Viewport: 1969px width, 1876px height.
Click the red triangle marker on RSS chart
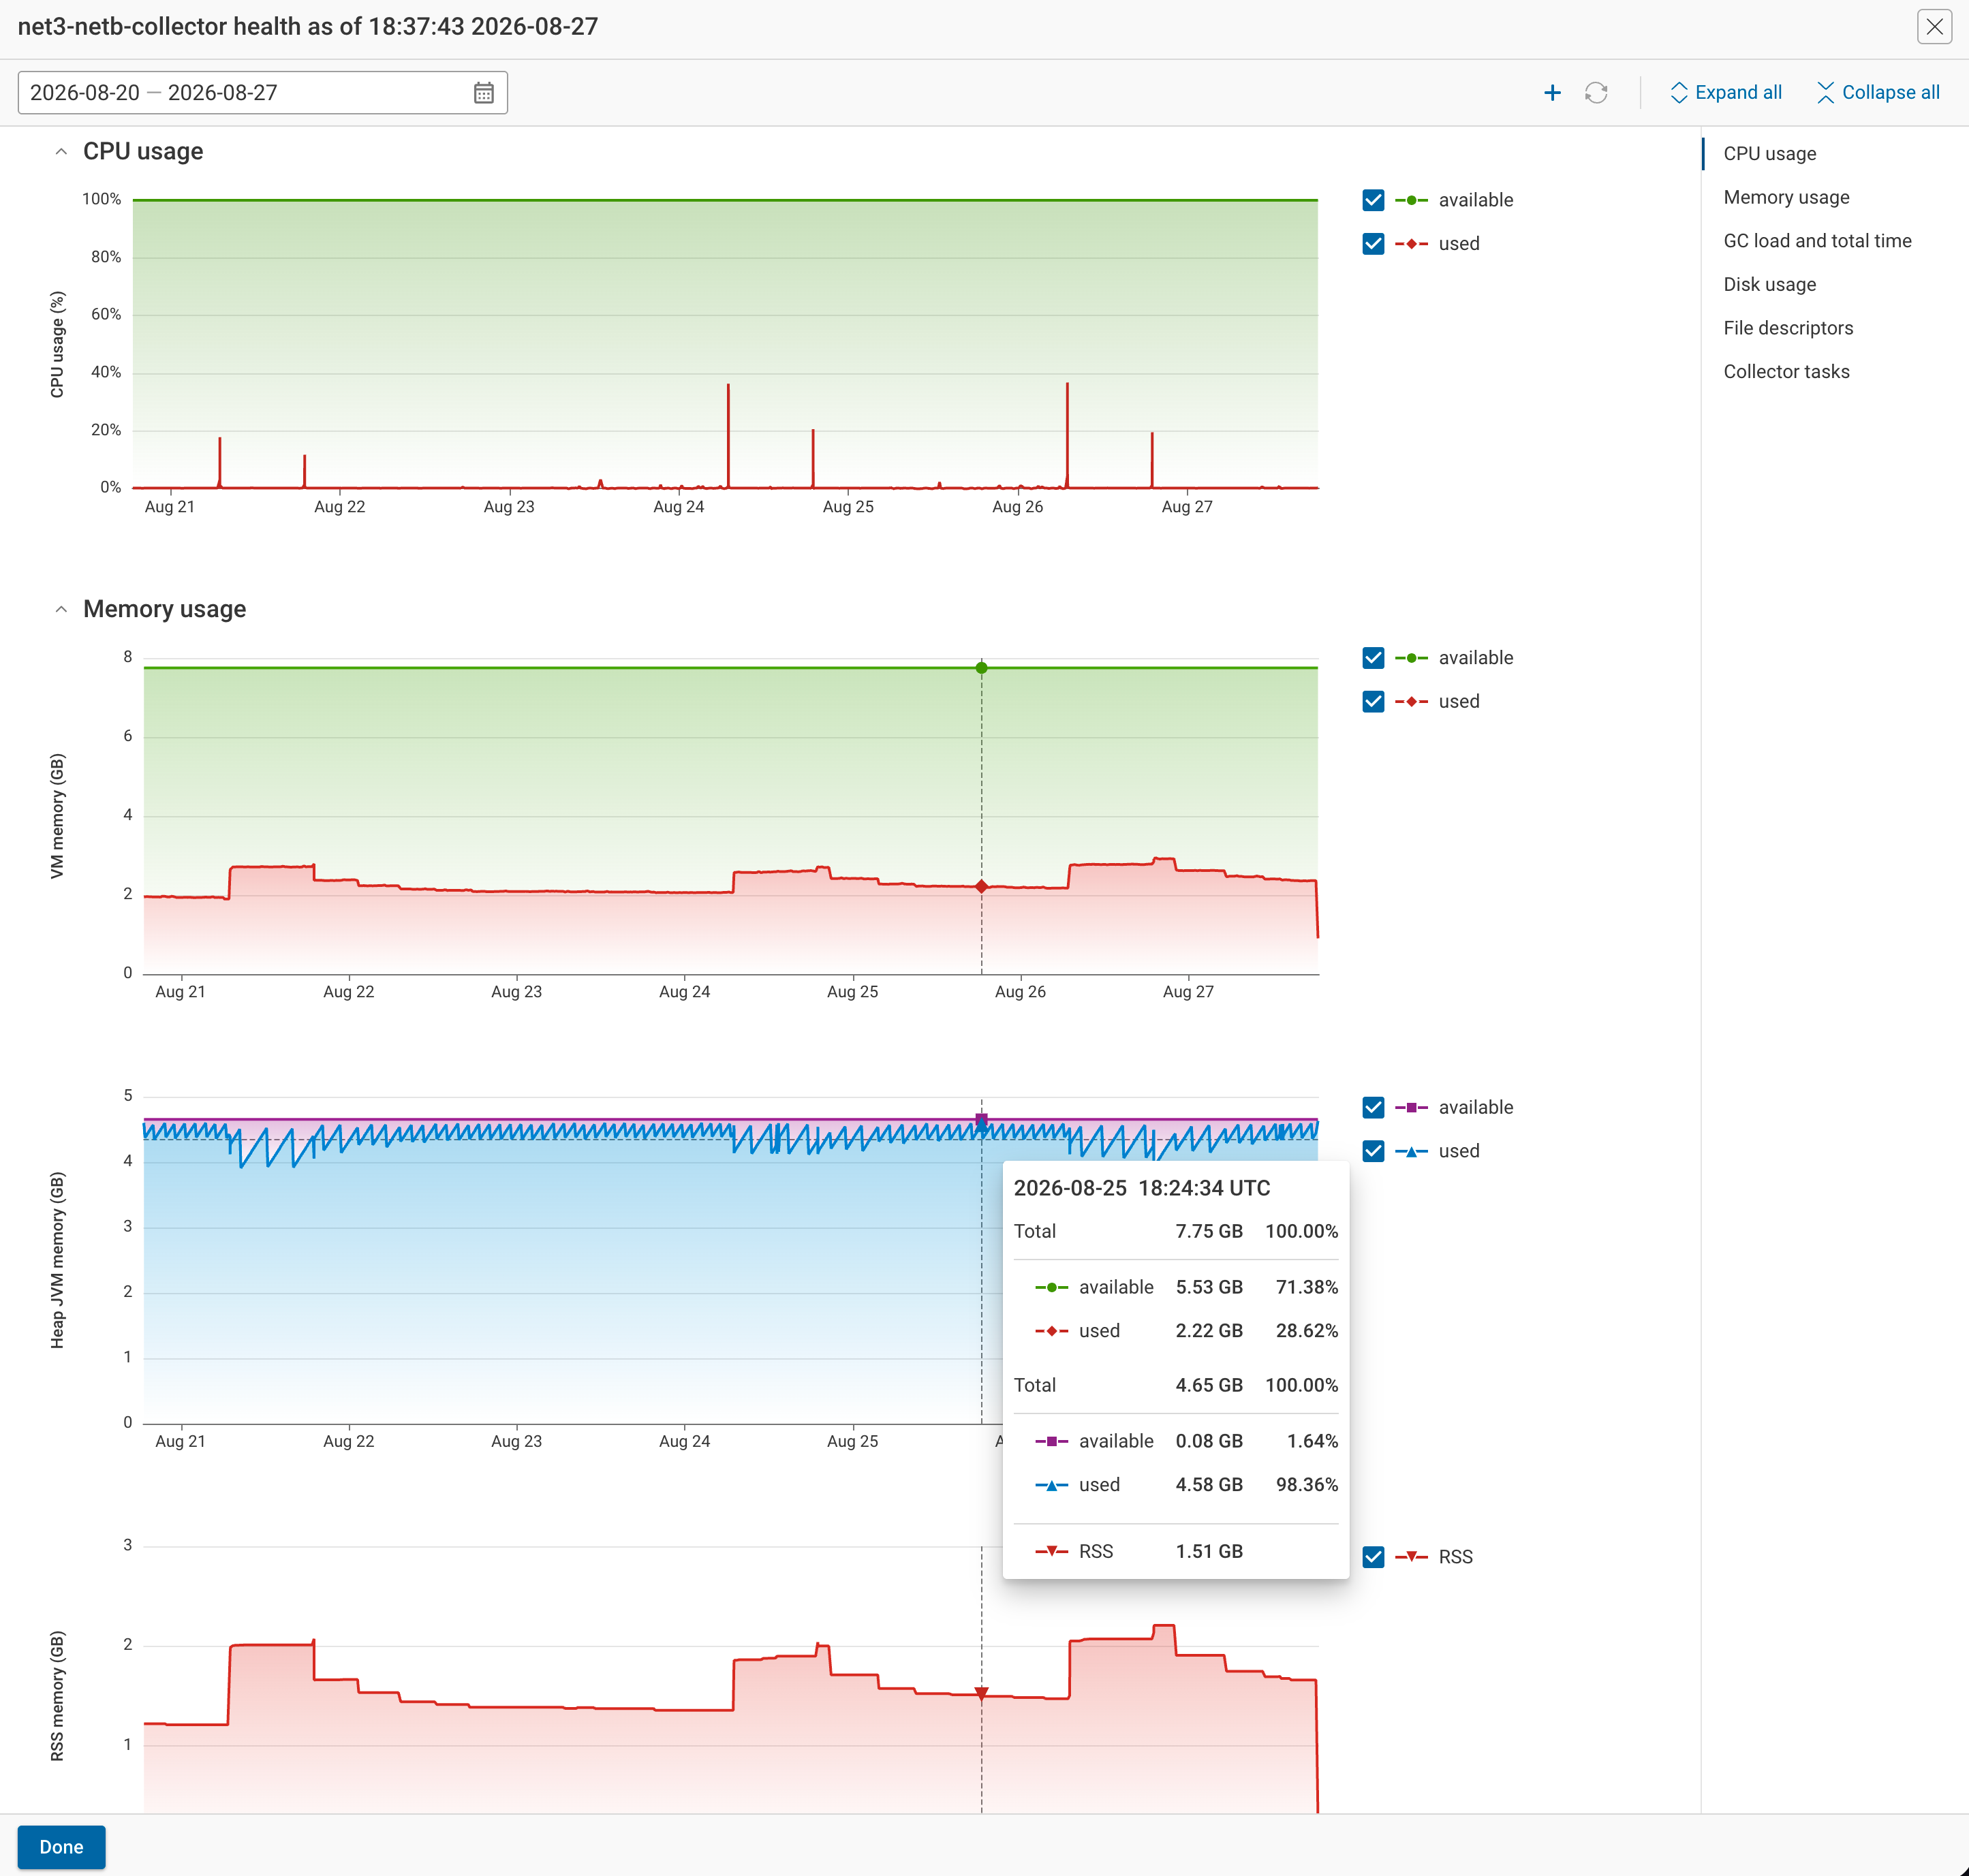click(x=981, y=1694)
